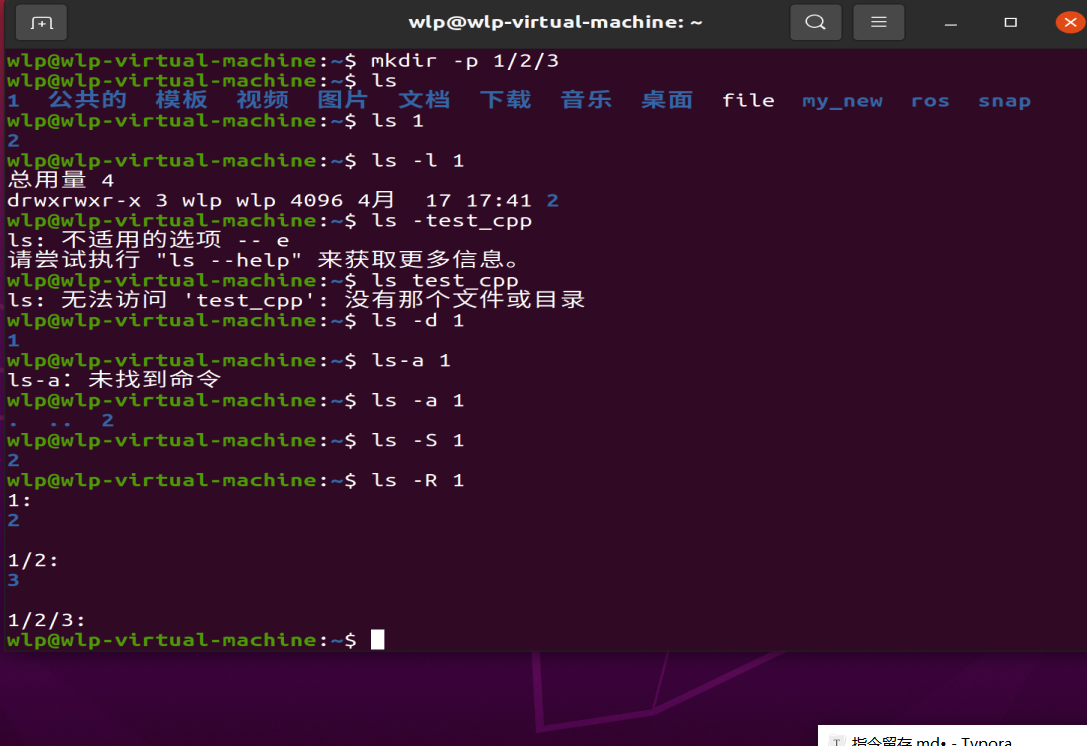This screenshot has height=746, width=1087.
Task: Open a new terminal tab
Action: pyautogui.click(x=41, y=22)
